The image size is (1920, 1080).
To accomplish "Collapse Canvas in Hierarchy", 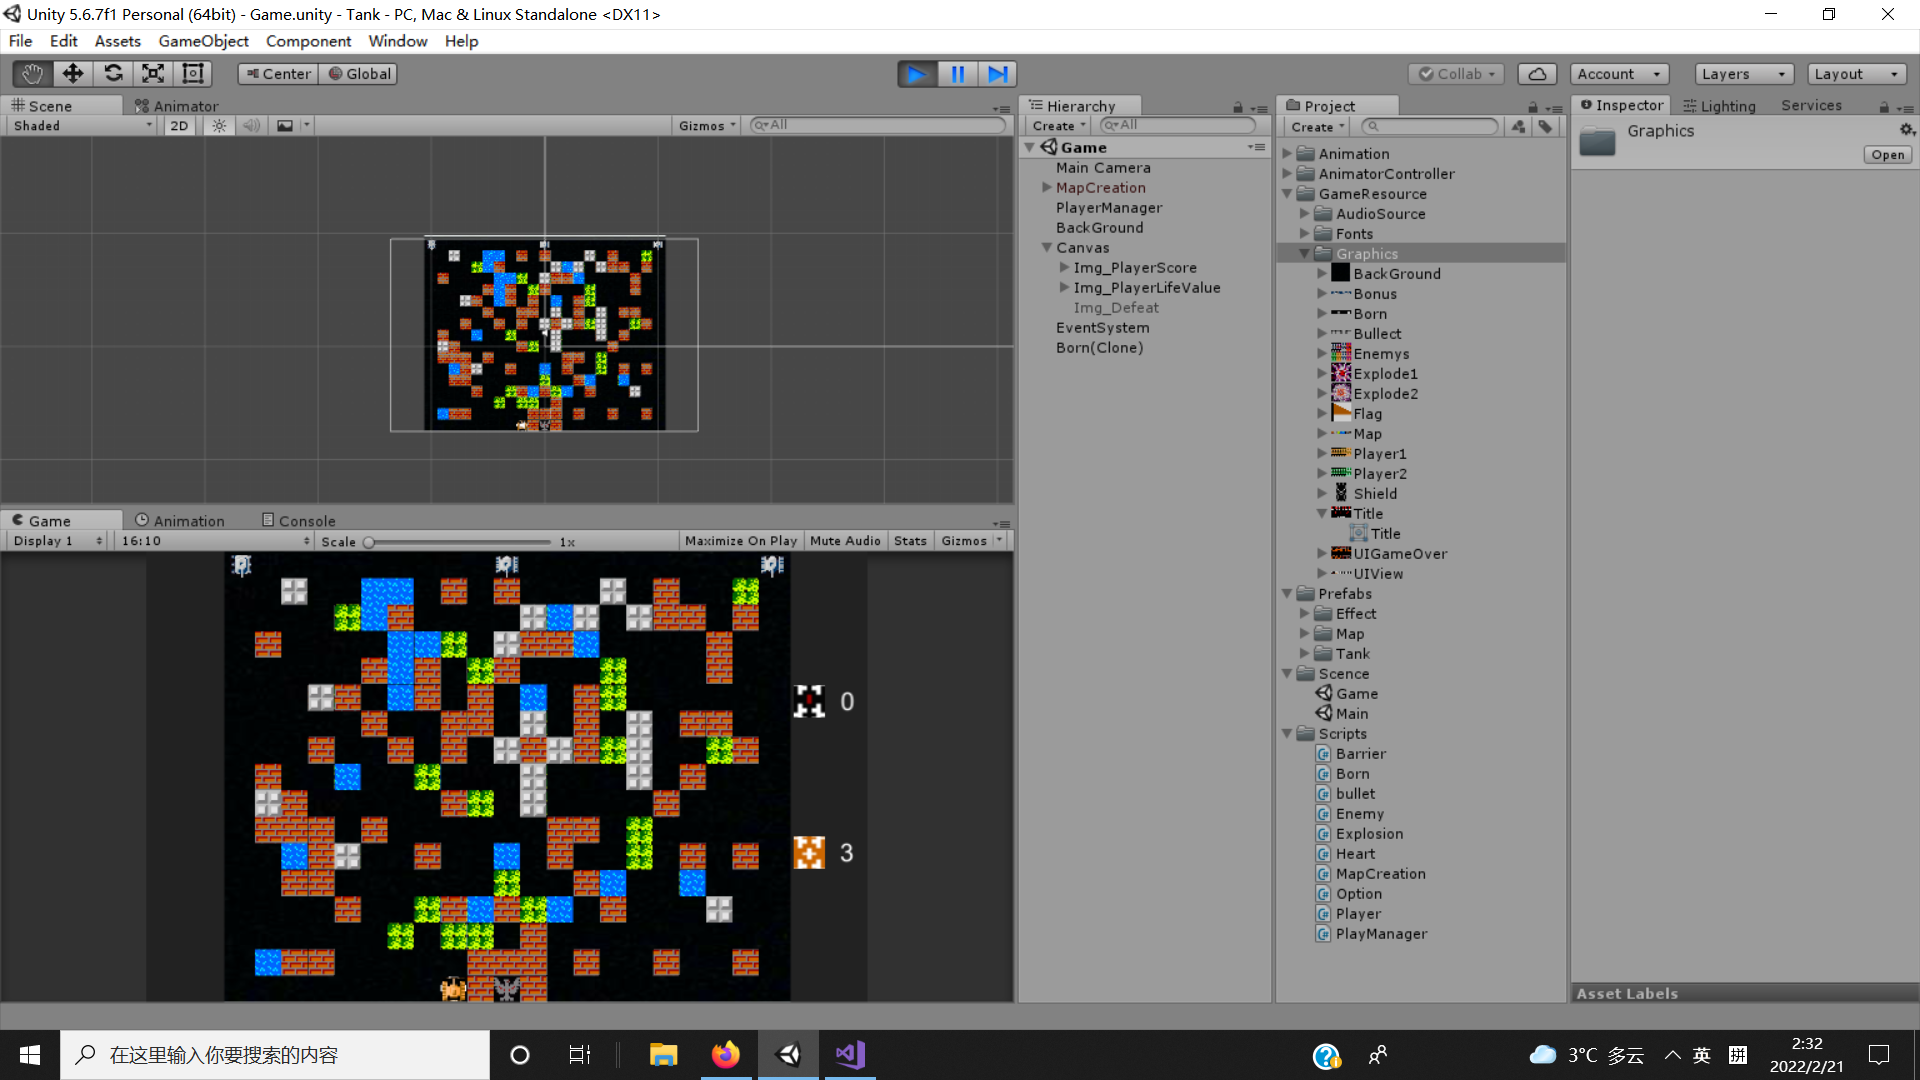I will pos(1046,247).
